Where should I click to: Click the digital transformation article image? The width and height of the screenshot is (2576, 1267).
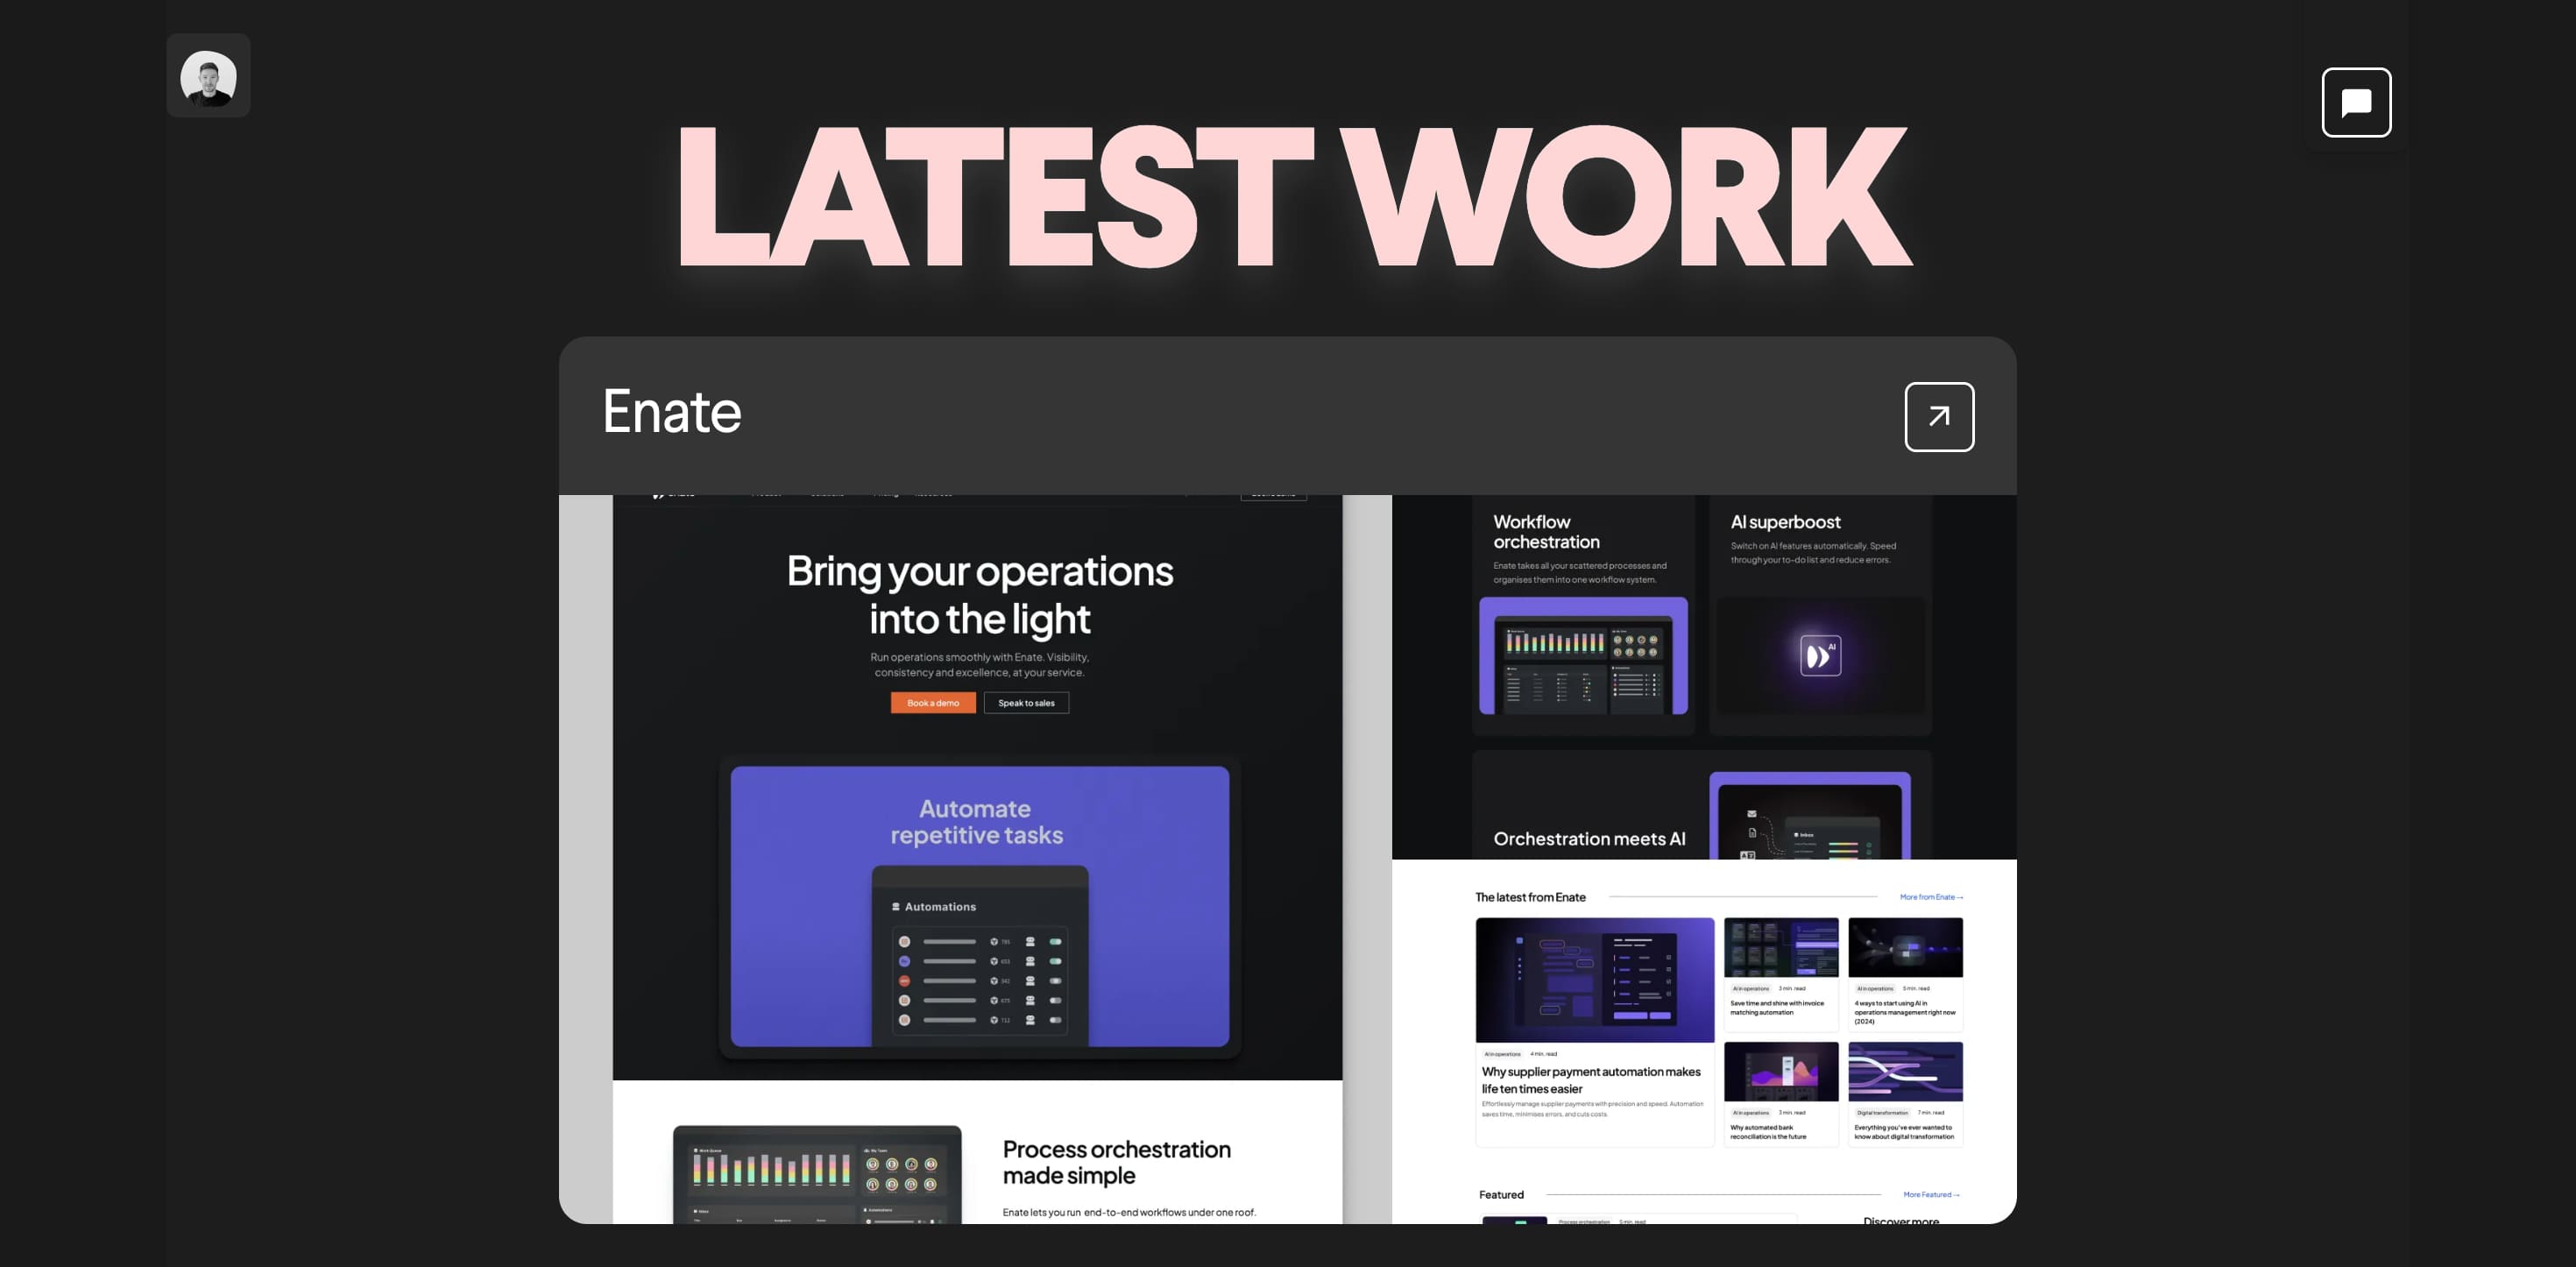point(1905,1071)
